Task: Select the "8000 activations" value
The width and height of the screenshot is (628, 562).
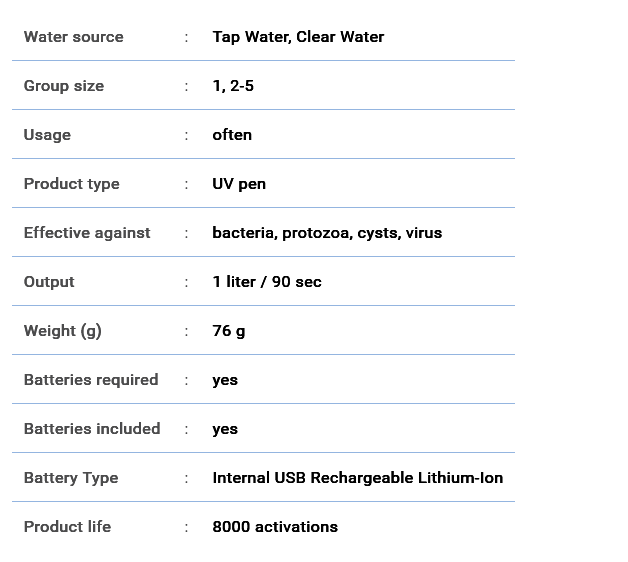Action: [x=275, y=527]
